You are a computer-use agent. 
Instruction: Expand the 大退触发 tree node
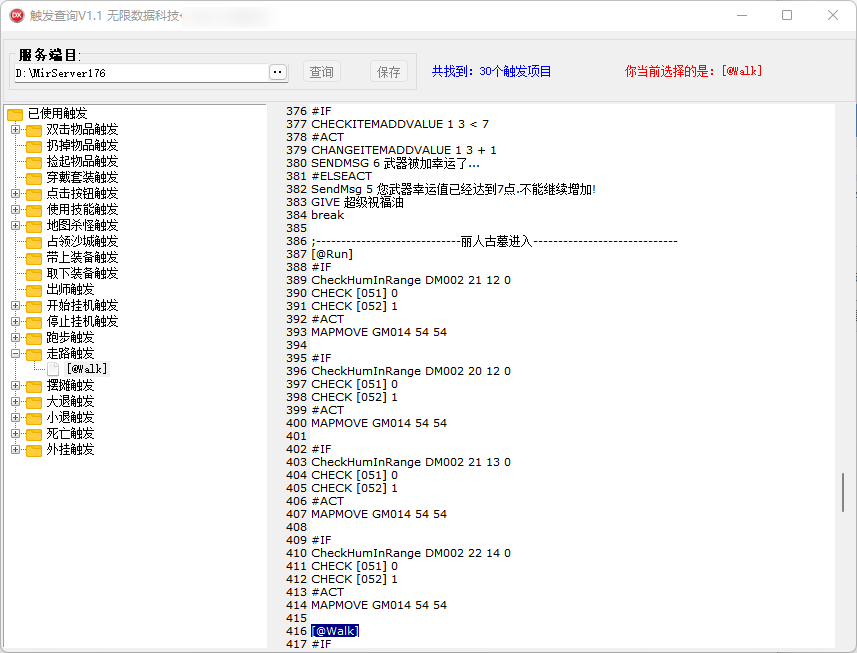(x=15, y=402)
